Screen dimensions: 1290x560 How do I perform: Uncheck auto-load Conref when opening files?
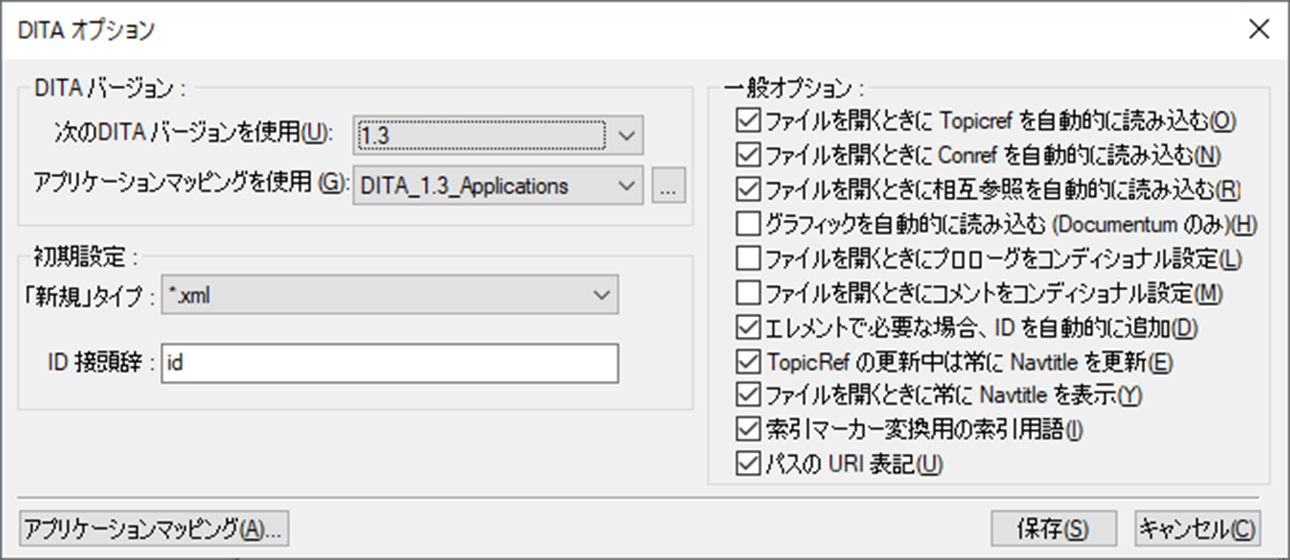[x=748, y=155]
